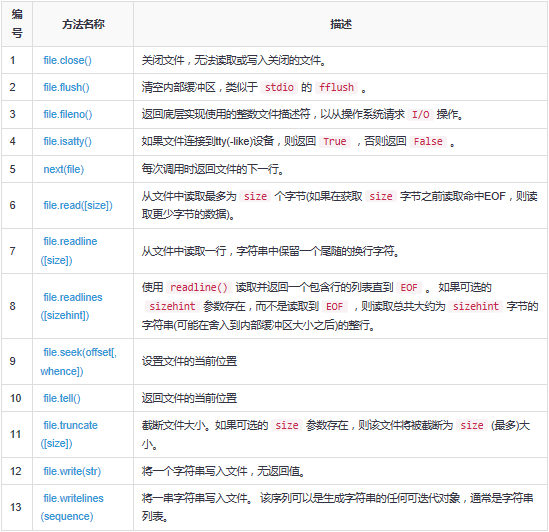The height and width of the screenshot is (532, 549).
Task: Open the next(file) method link
Action: point(63,169)
